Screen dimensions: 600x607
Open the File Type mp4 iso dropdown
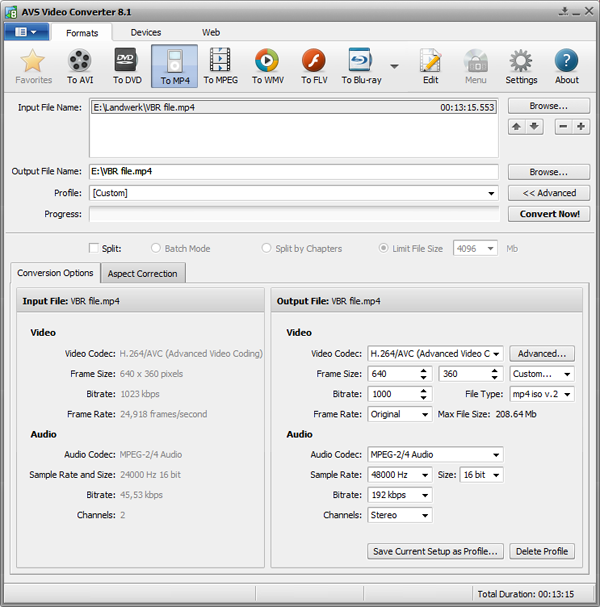[x=542, y=394]
